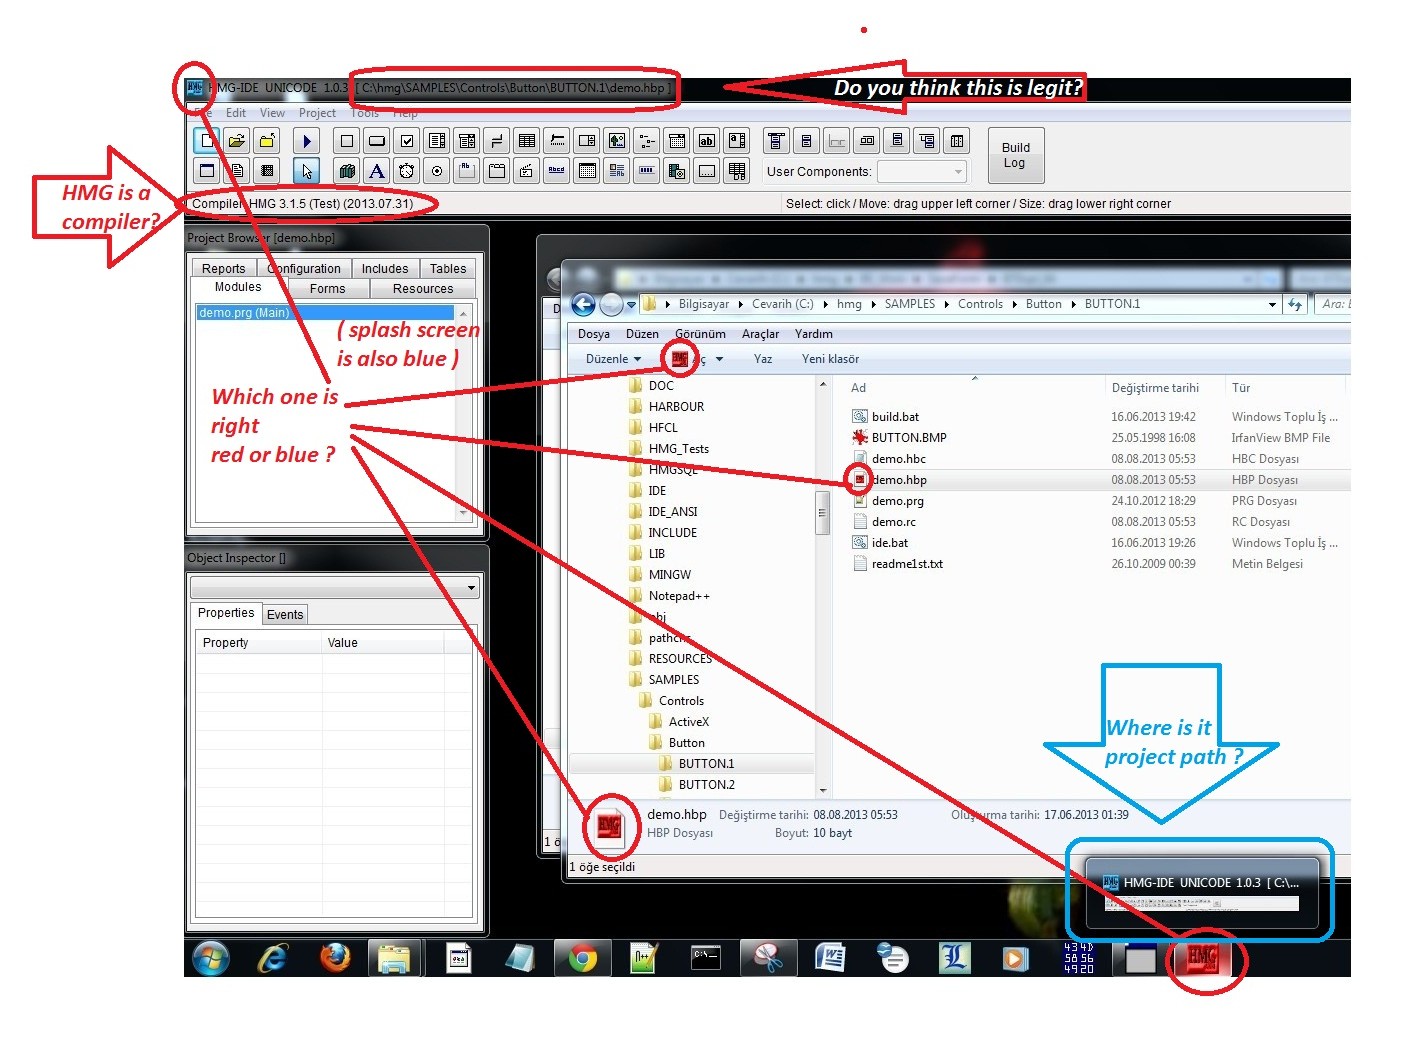
Task: Switch to the Includes tab in Project Browser
Action: pyautogui.click(x=385, y=268)
